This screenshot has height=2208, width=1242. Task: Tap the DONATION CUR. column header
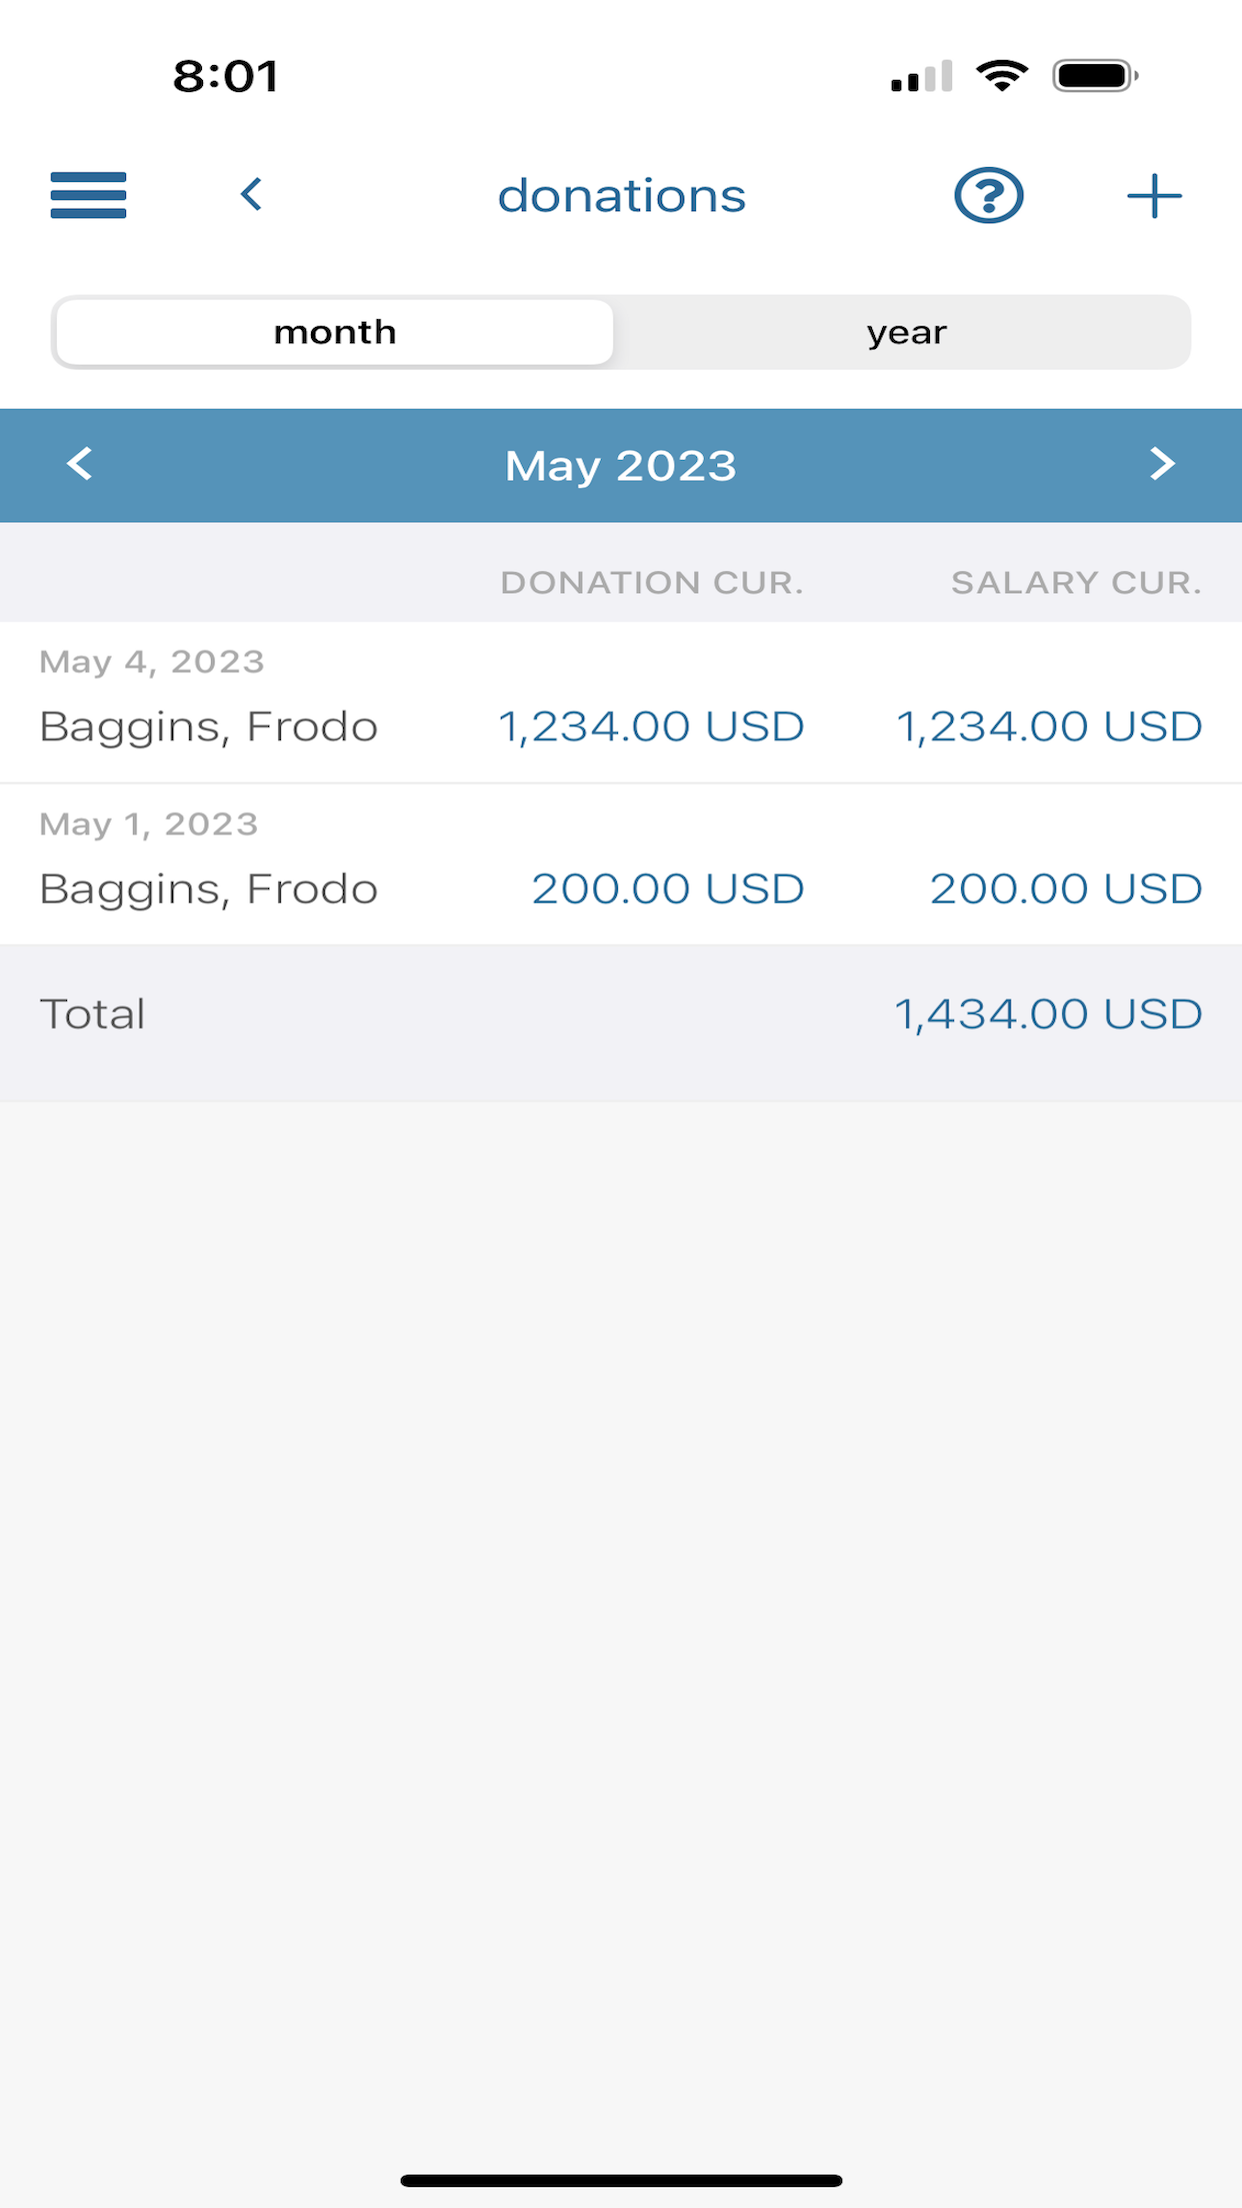(652, 583)
